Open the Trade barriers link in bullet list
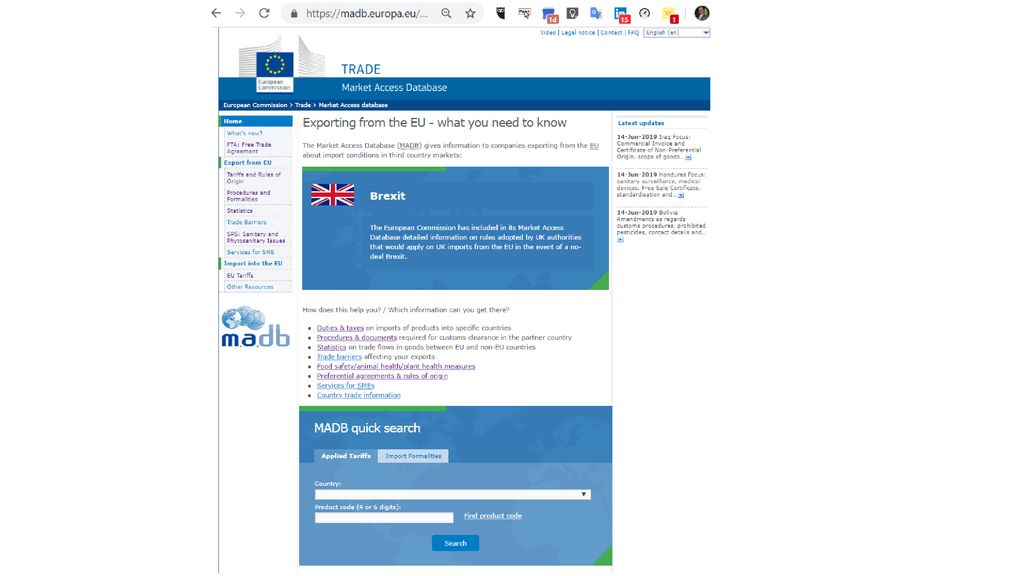The width and height of the screenshot is (1024, 576). click(x=339, y=357)
